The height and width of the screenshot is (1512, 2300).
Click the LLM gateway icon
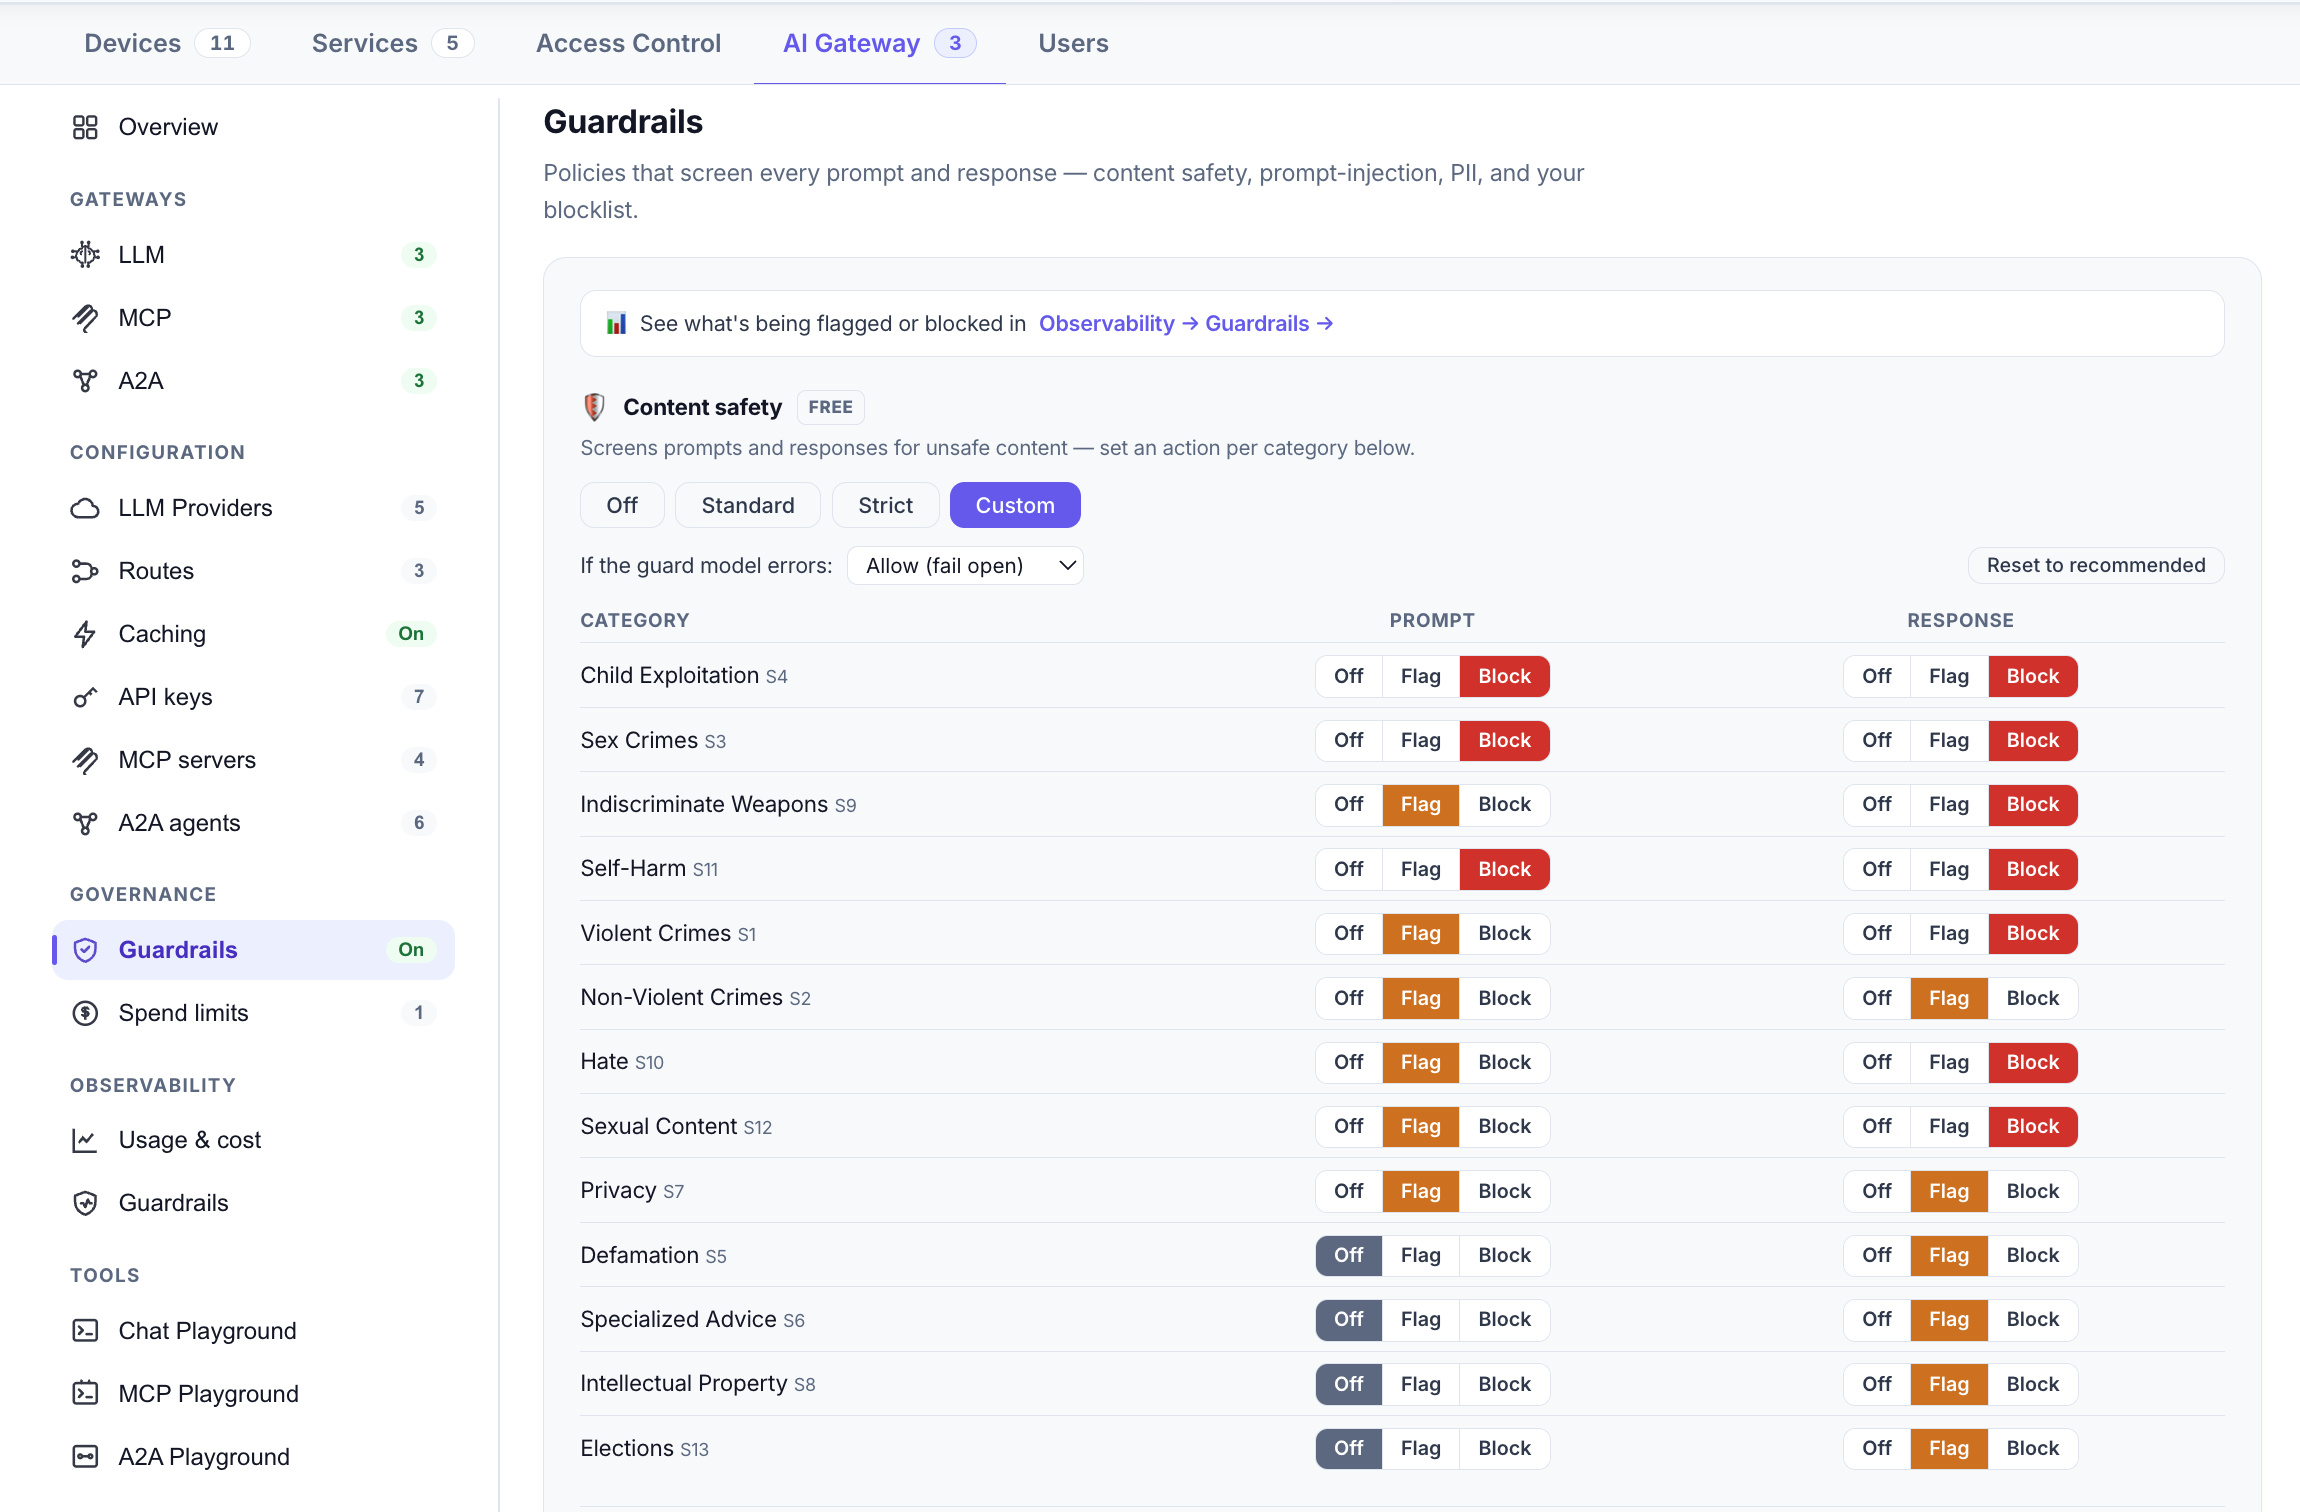[x=85, y=255]
